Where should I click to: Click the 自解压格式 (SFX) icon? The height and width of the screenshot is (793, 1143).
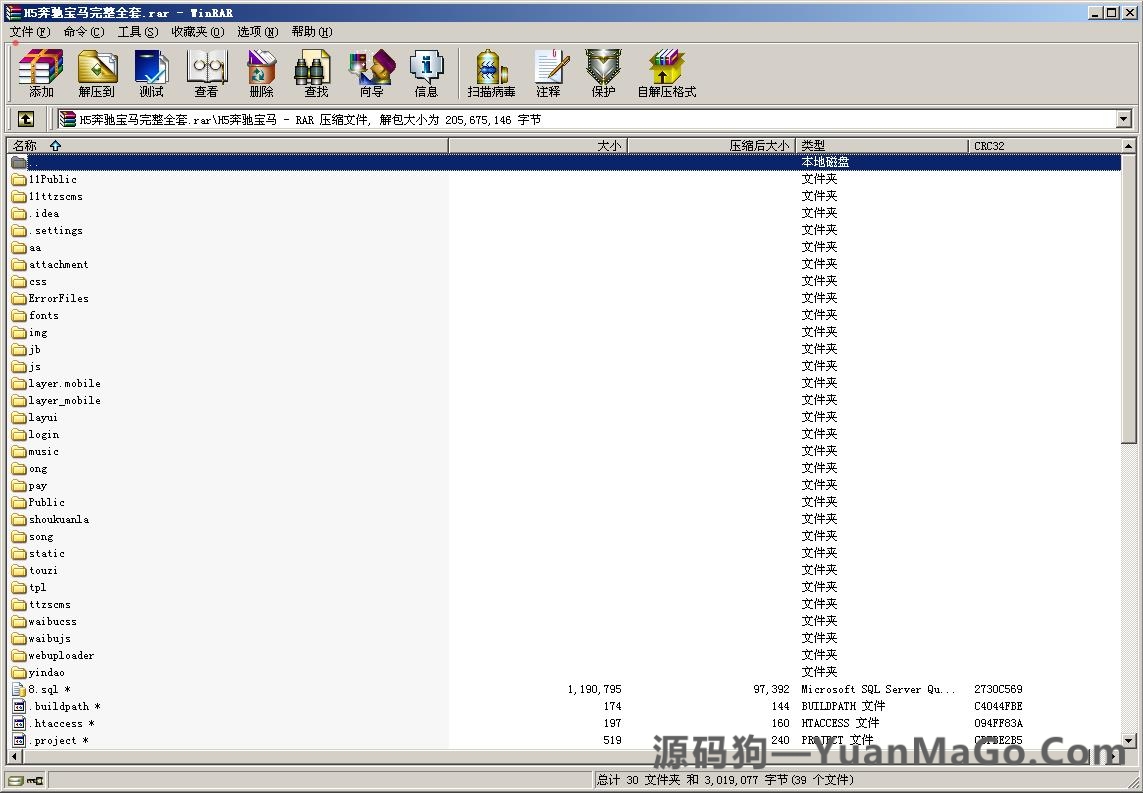(666, 74)
